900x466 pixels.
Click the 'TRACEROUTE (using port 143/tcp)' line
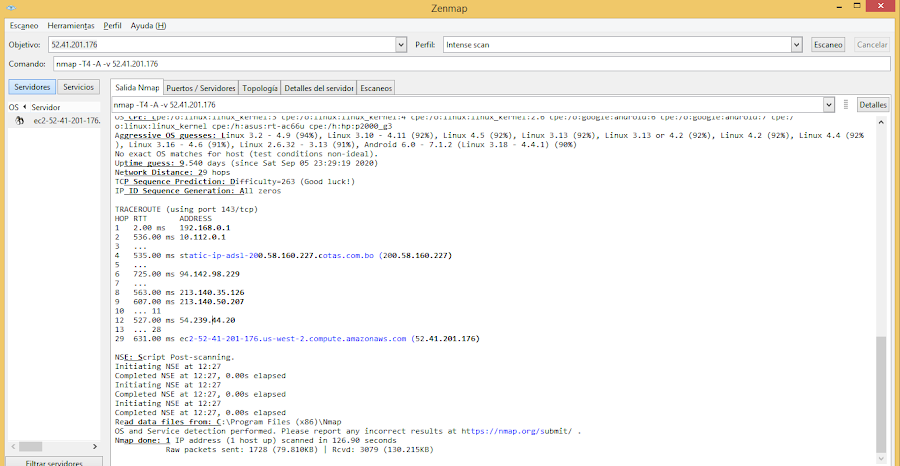[186, 209]
